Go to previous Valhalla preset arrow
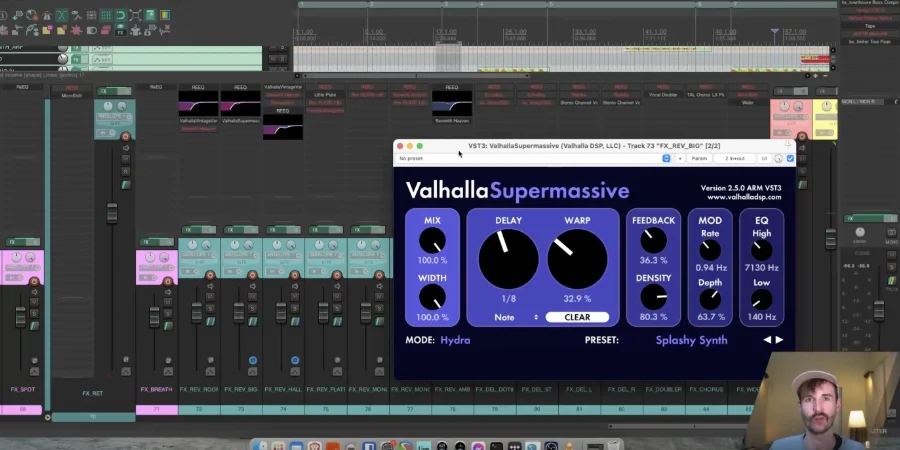This screenshot has width=900, height=450. (x=767, y=340)
